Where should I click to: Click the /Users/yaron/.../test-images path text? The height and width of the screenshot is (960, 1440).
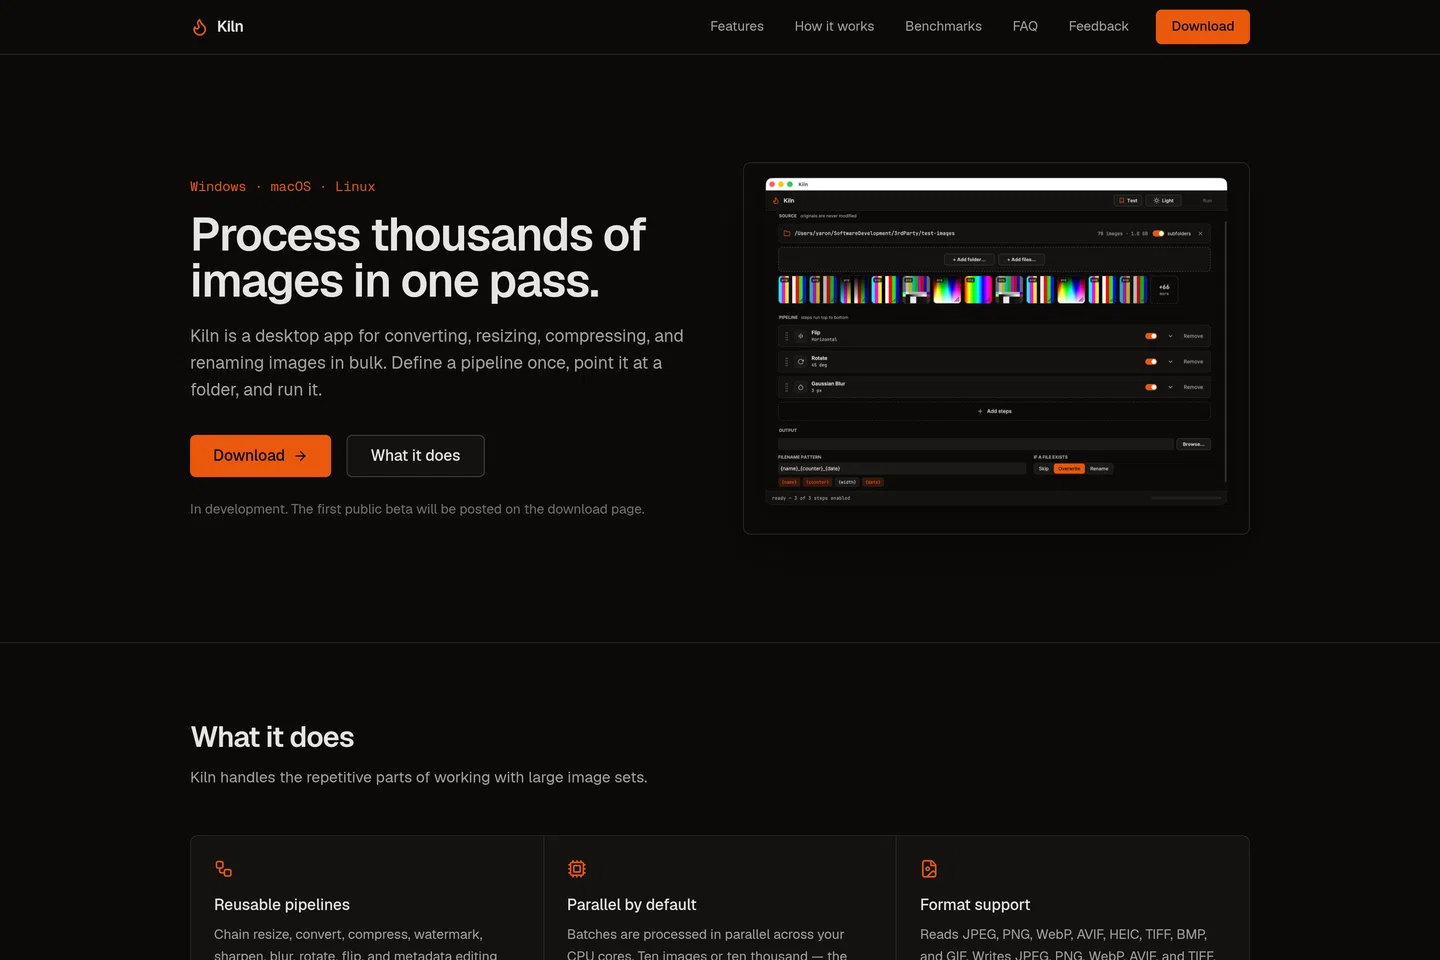pyautogui.click(x=874, y=233)
